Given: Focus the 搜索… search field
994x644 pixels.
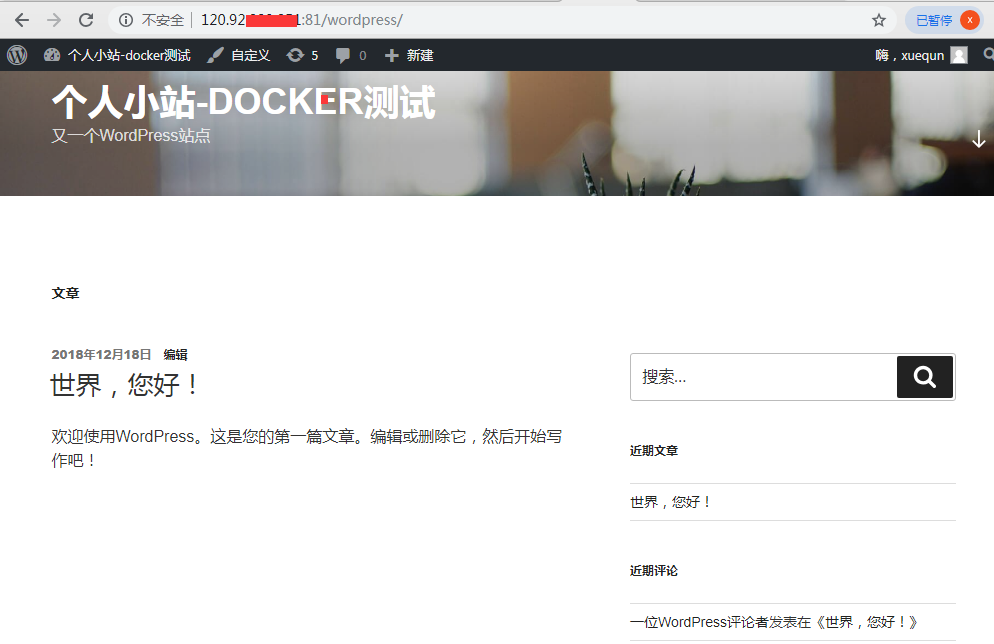Looking at the screenshot, I should pos(763,377).
